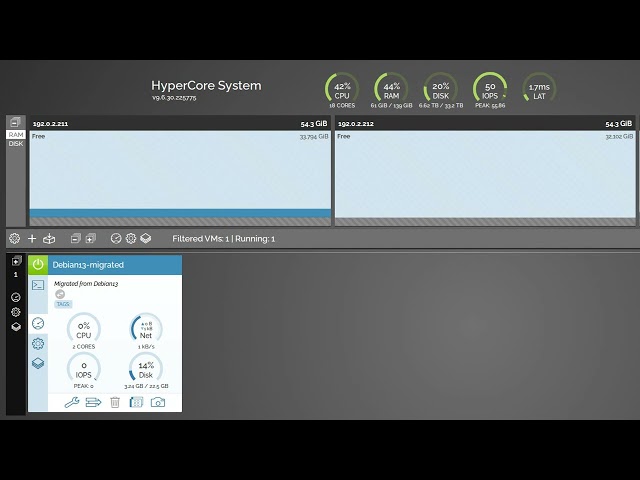Click the blue used RAM bar on node 192.0.2.211
Screen dimensions: 640x480
pyautogui.click(x=180, y=213)
